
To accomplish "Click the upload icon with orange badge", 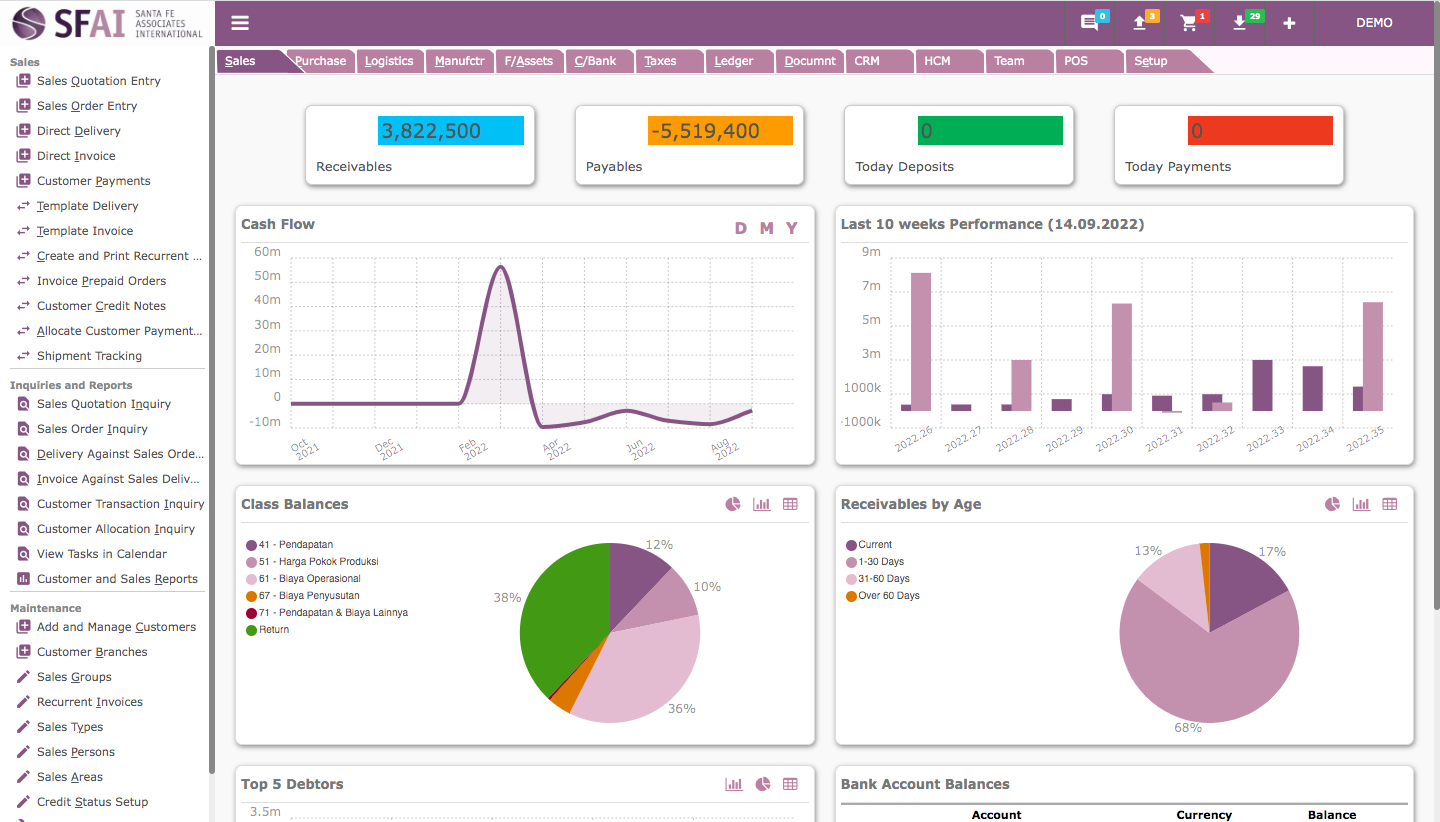I will pos(1139,23).
